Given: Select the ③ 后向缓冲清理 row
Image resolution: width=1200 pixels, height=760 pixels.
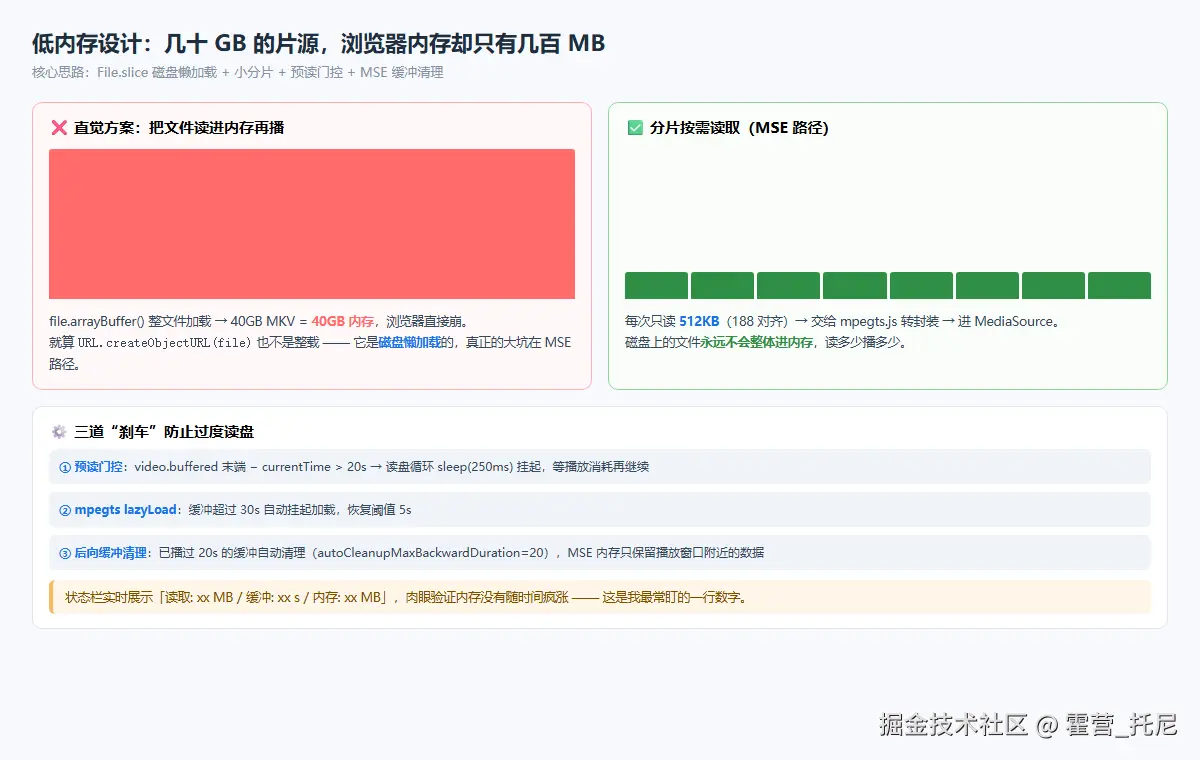Looking at the screenshot, I should [600, 553].
